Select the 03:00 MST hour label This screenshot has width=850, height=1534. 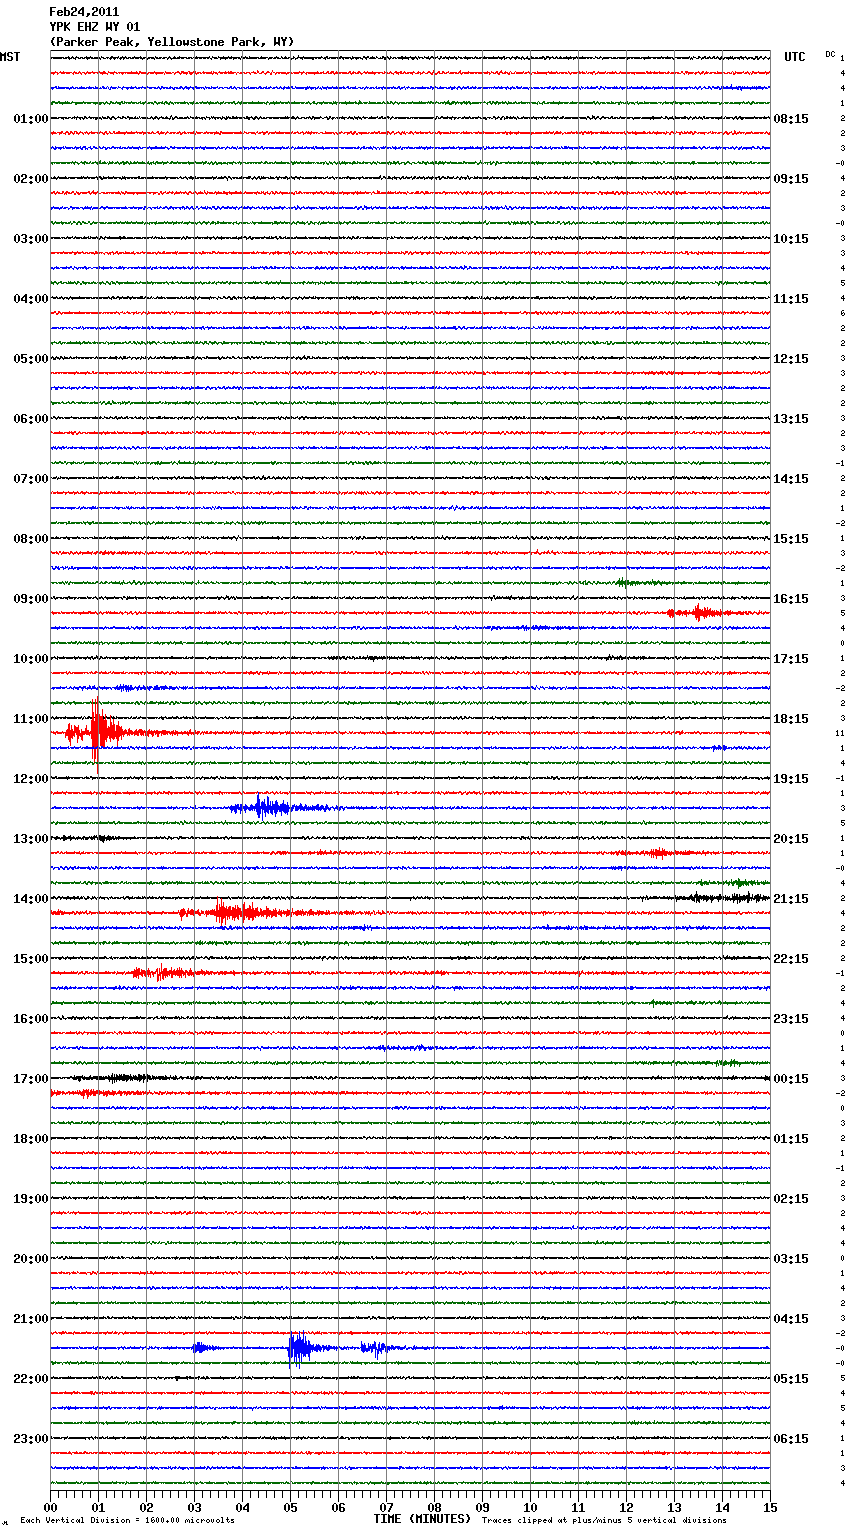pos(30,239)
